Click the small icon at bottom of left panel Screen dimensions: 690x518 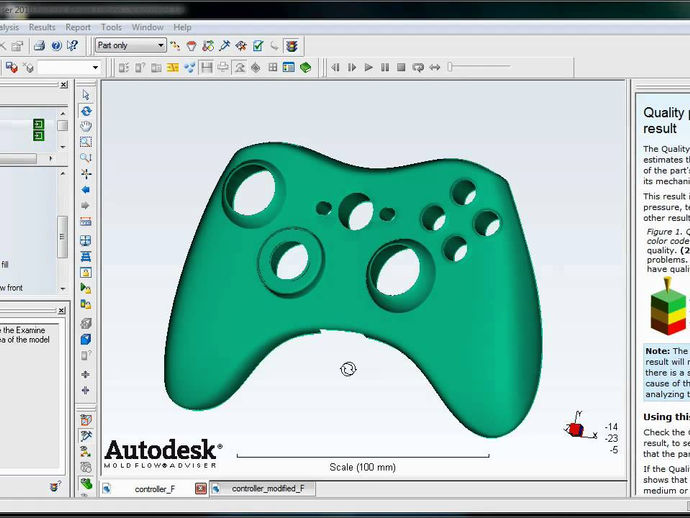click(x=55, y=486)
